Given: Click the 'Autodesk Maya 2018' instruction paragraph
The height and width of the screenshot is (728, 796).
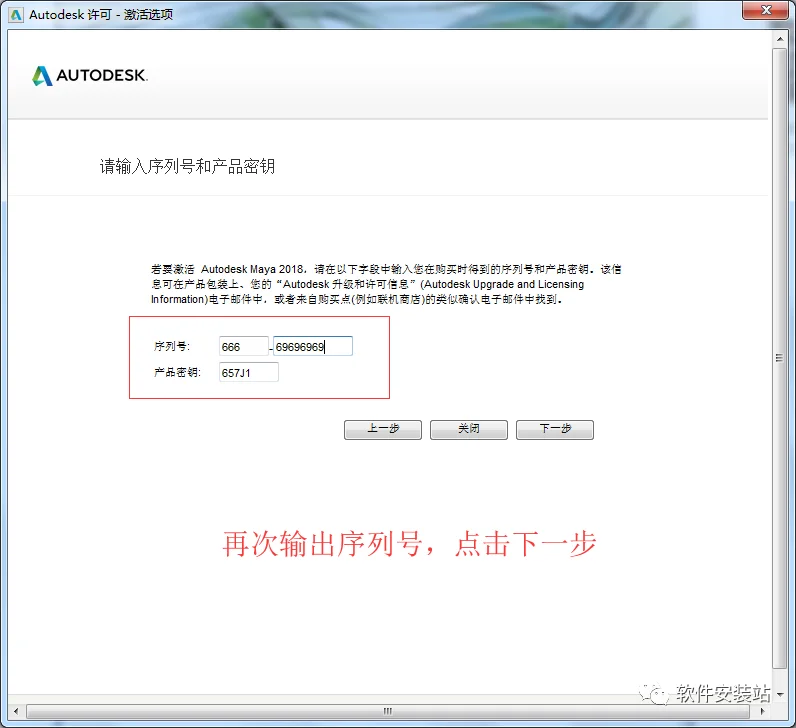Looking at the screenshot, I should 386,284.
